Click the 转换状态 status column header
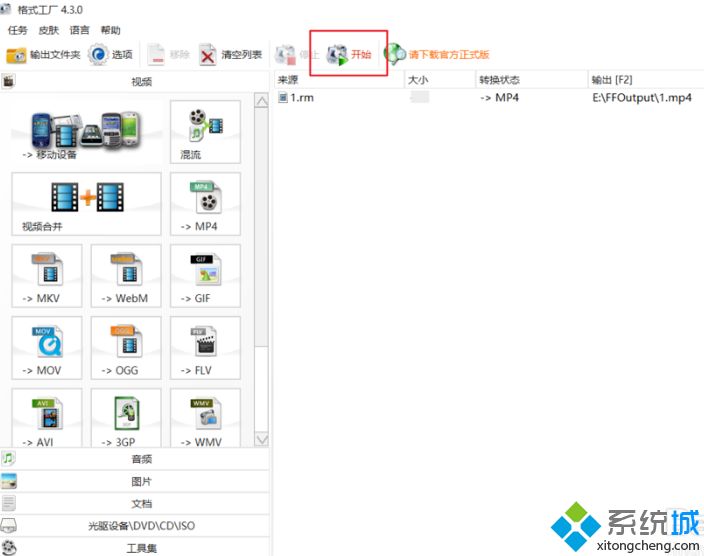 (x=532, y=80)
